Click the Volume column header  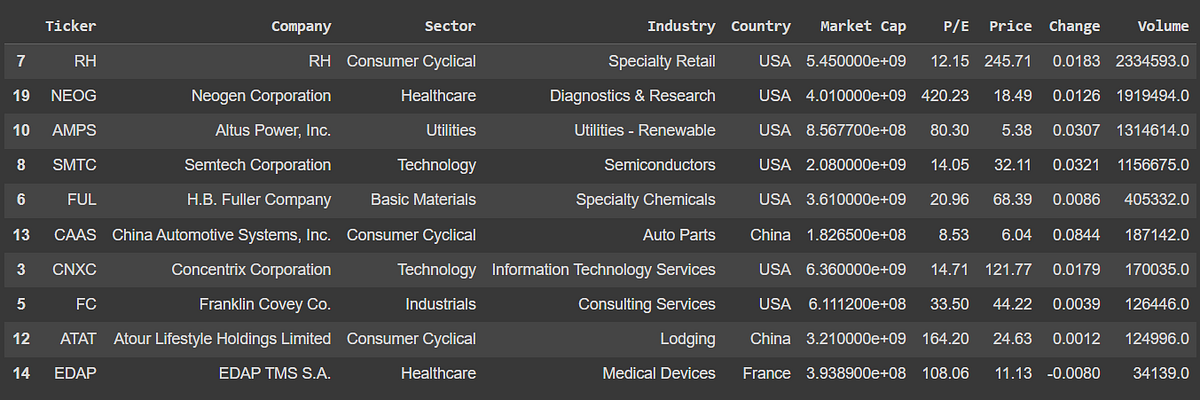pyautogui.click(x=1163, y=27)
